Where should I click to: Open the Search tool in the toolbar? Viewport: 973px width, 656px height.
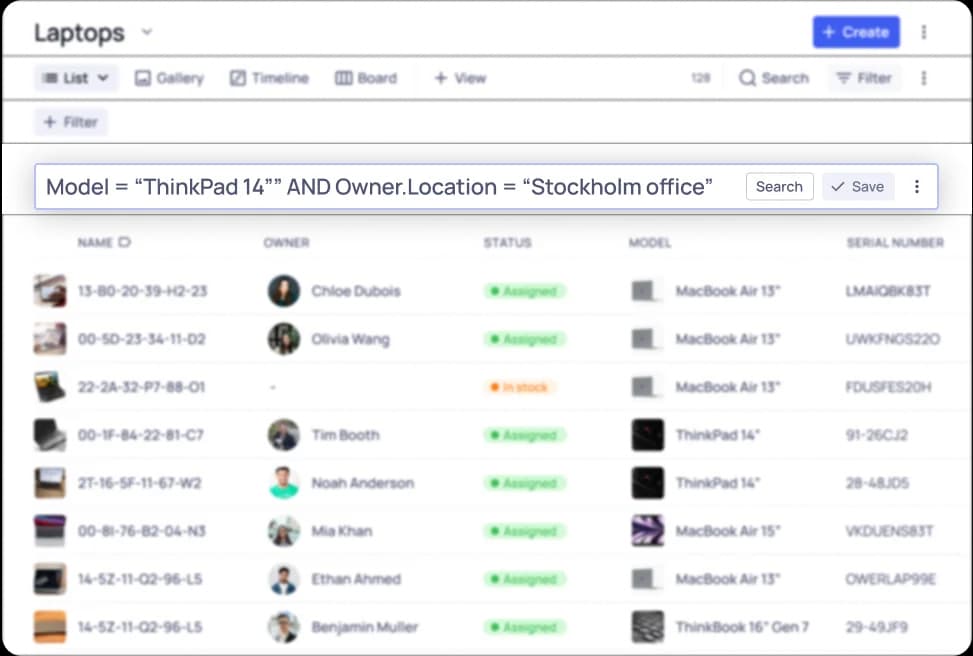(x=774, y=78)
